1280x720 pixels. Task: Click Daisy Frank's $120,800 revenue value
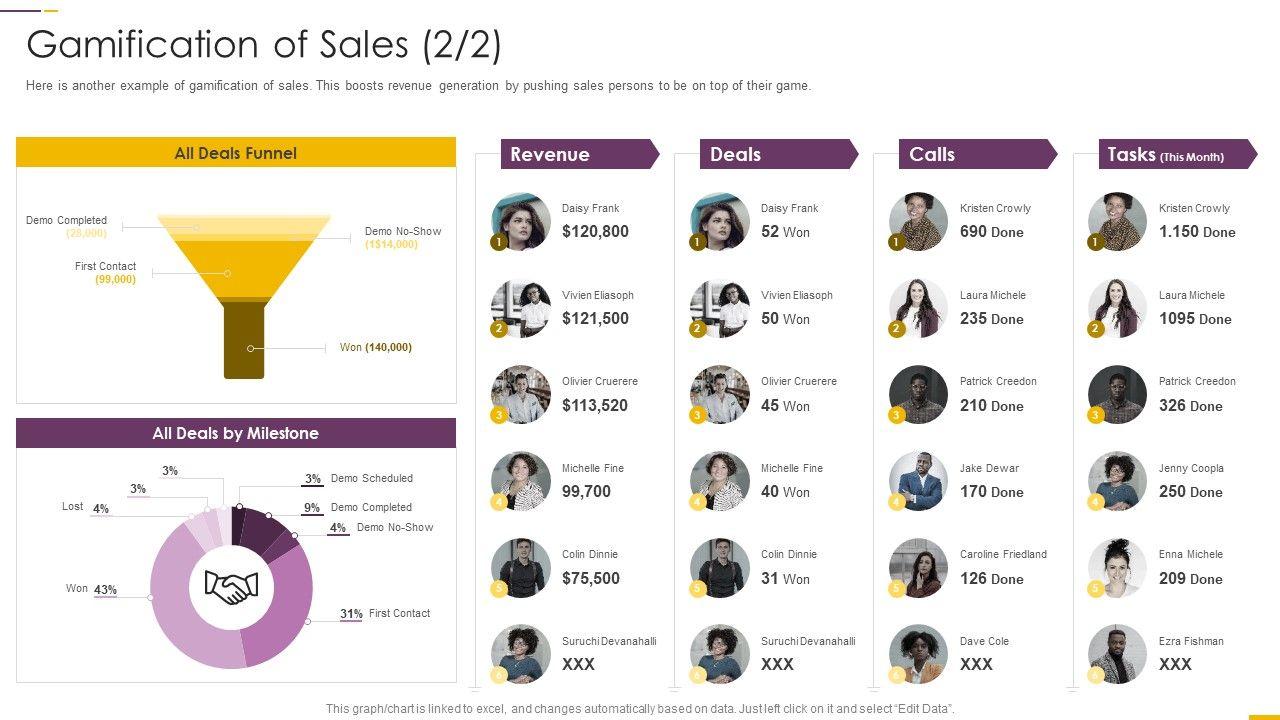click(x=595, y=232)
